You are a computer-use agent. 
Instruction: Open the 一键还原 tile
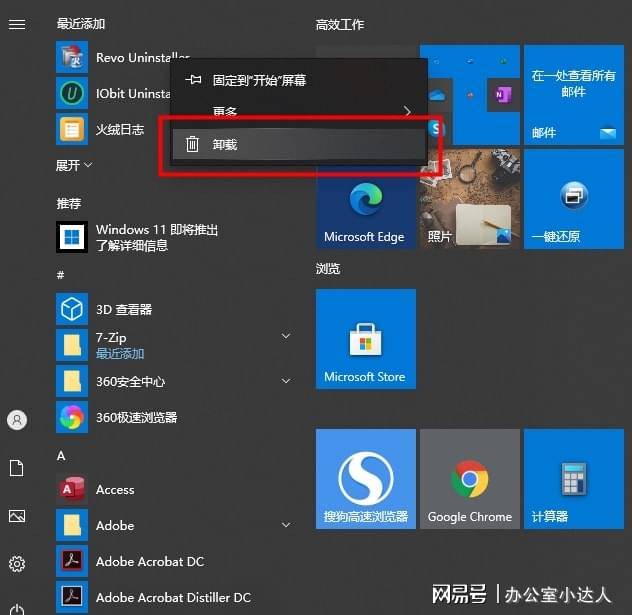pos(574,199)
